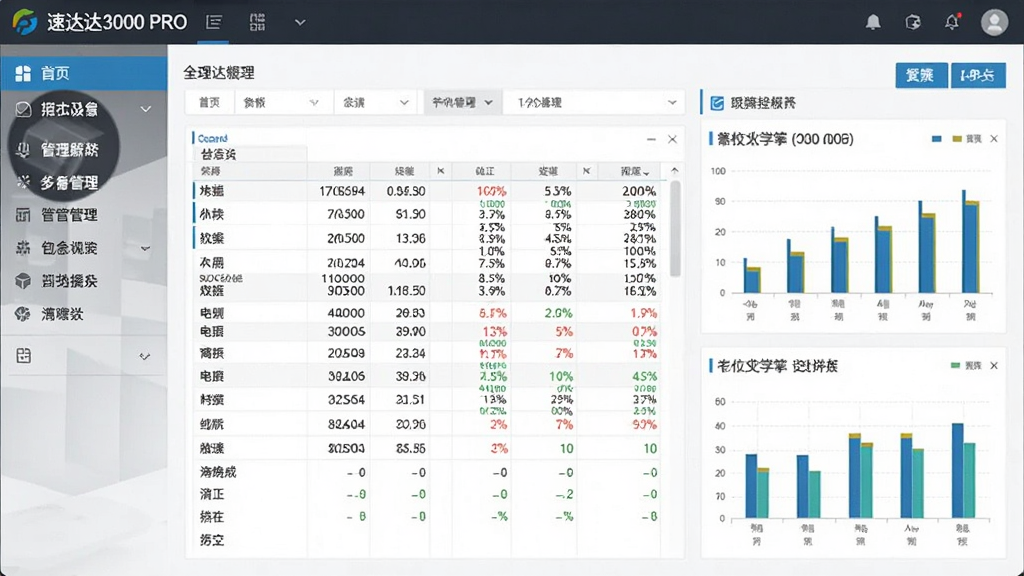Click the globe icon in the seventh sidebar row
Screen dimensions: 1024x576
click(23, 314)
